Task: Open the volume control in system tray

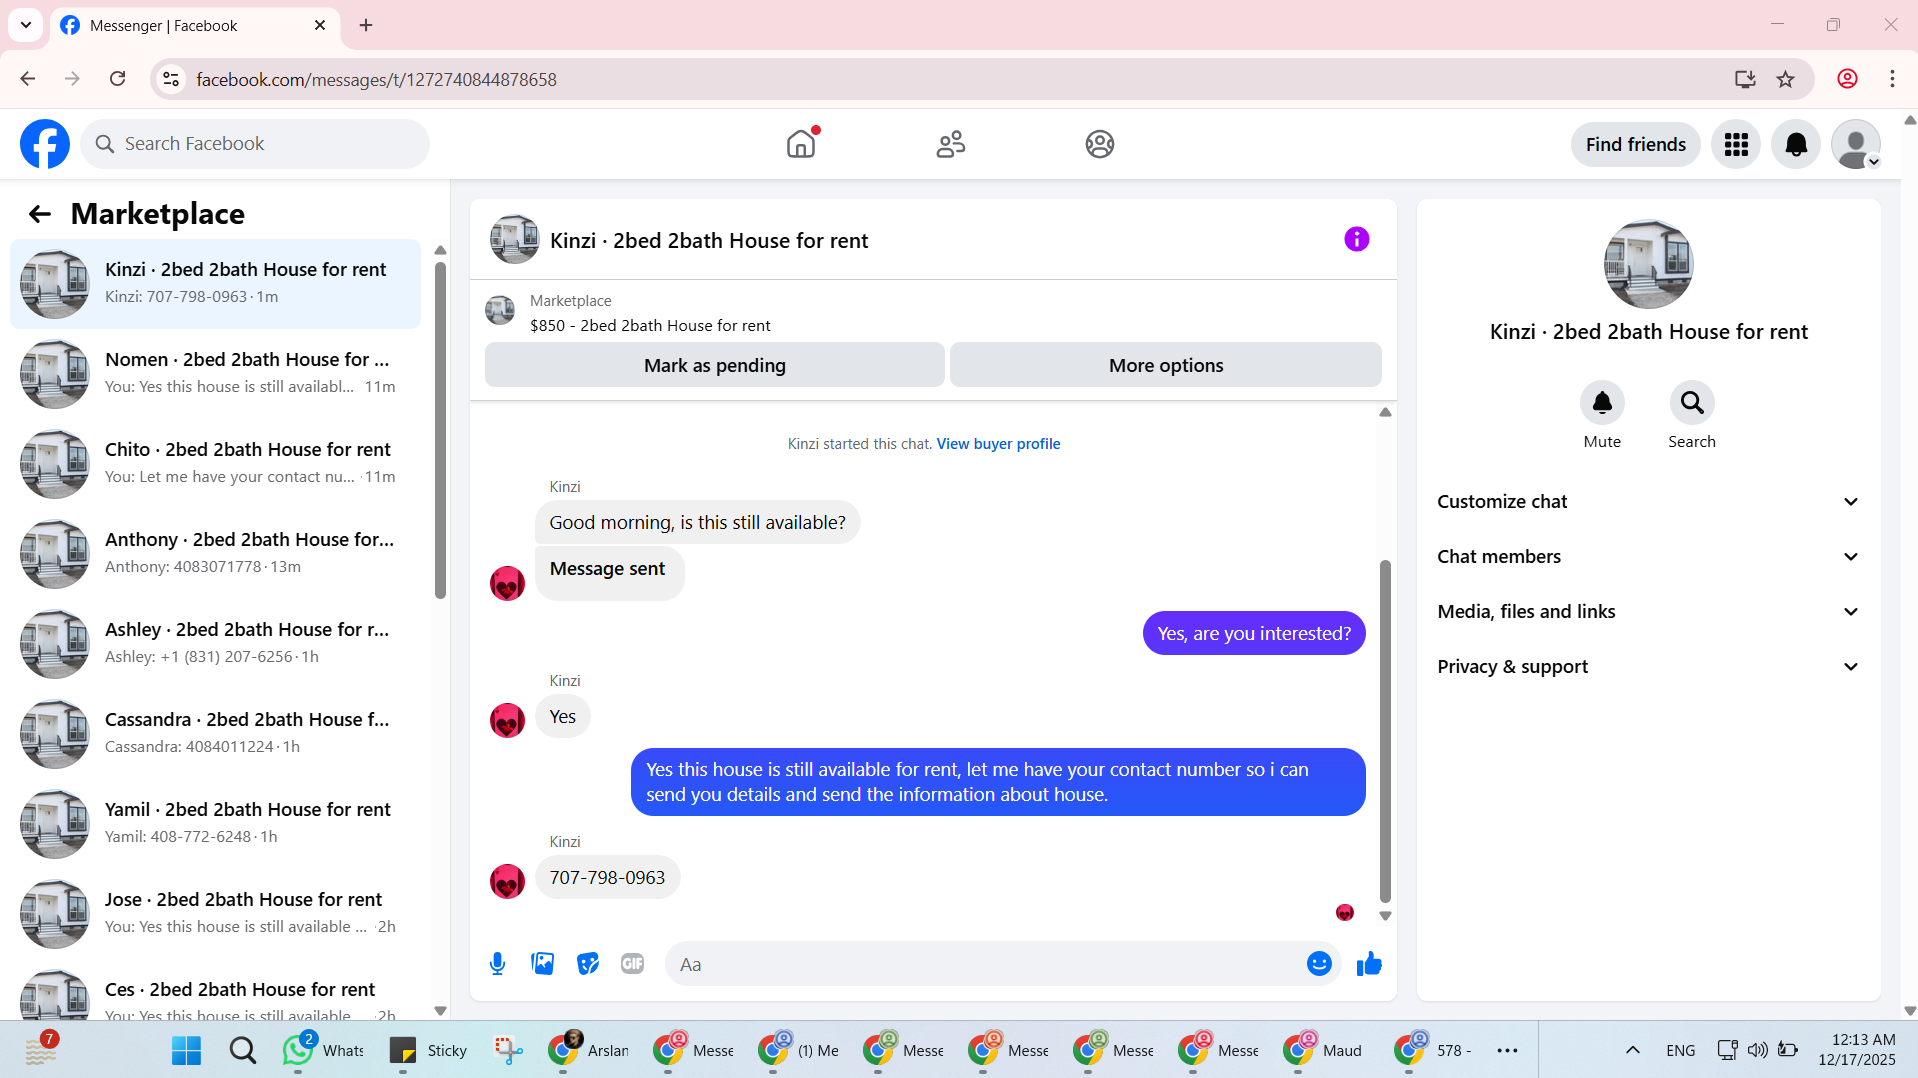Action: tap(1757, 1050)
